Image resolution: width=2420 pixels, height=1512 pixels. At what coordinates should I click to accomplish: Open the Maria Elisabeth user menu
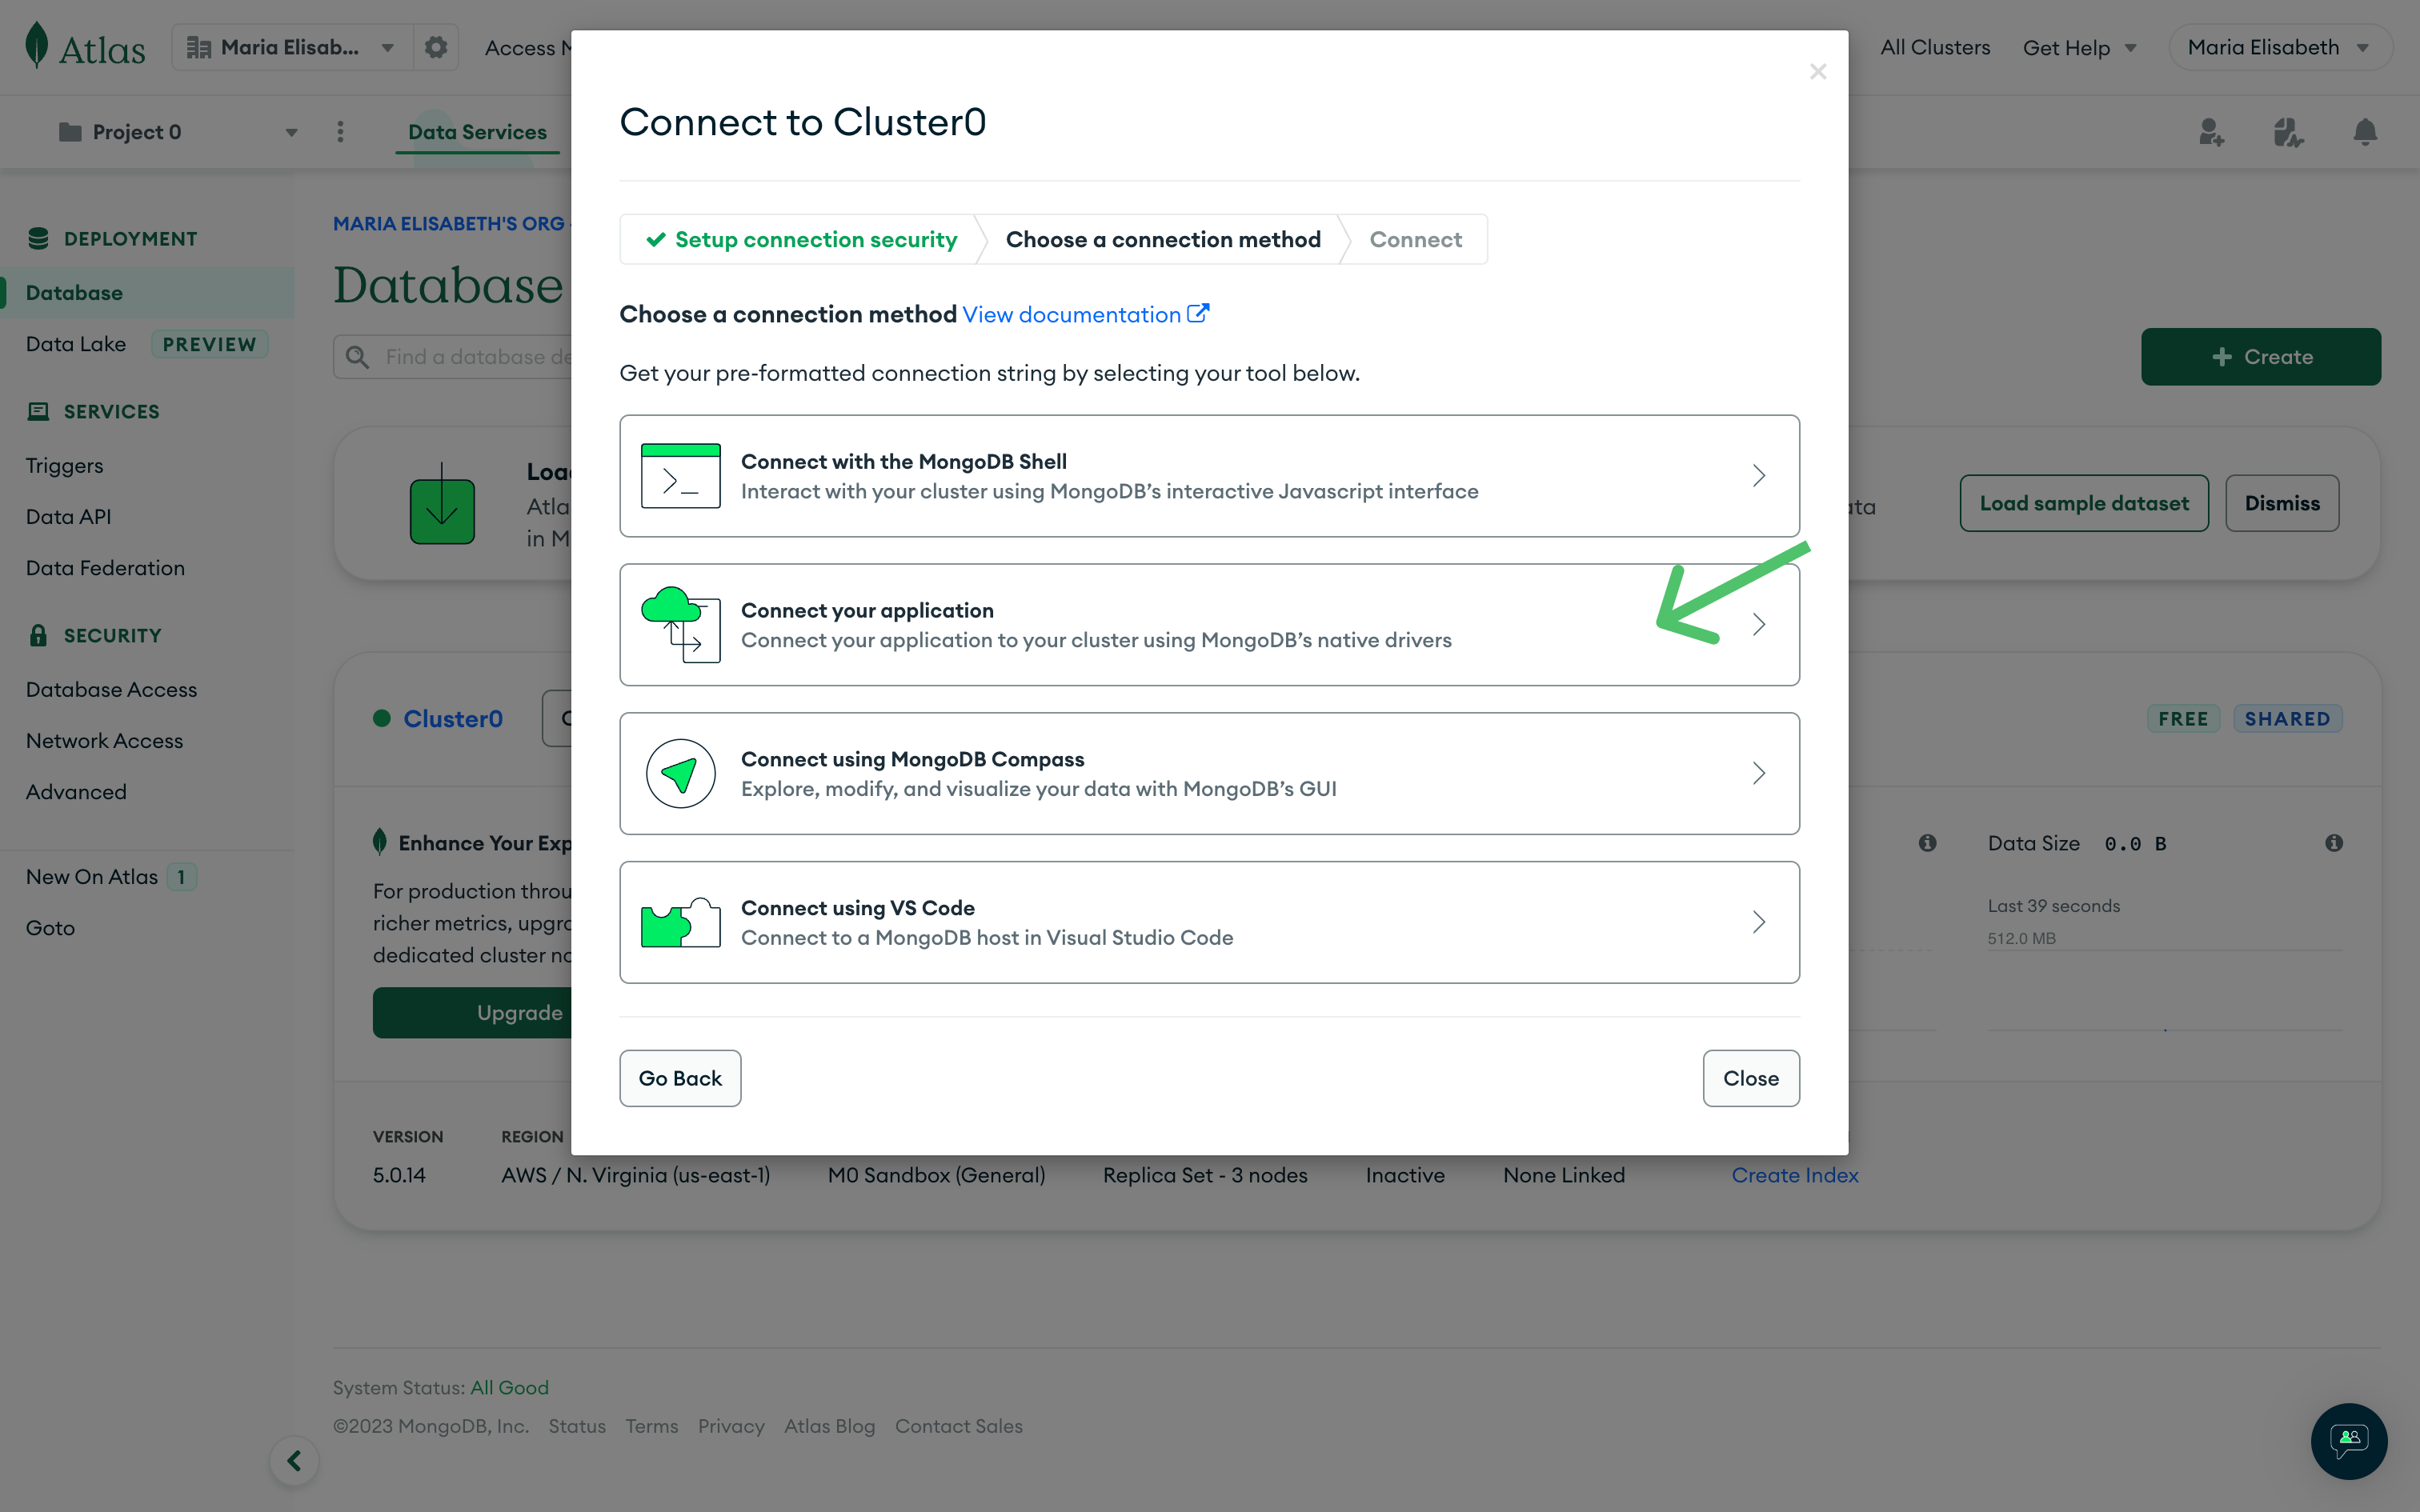(2280, 47)
